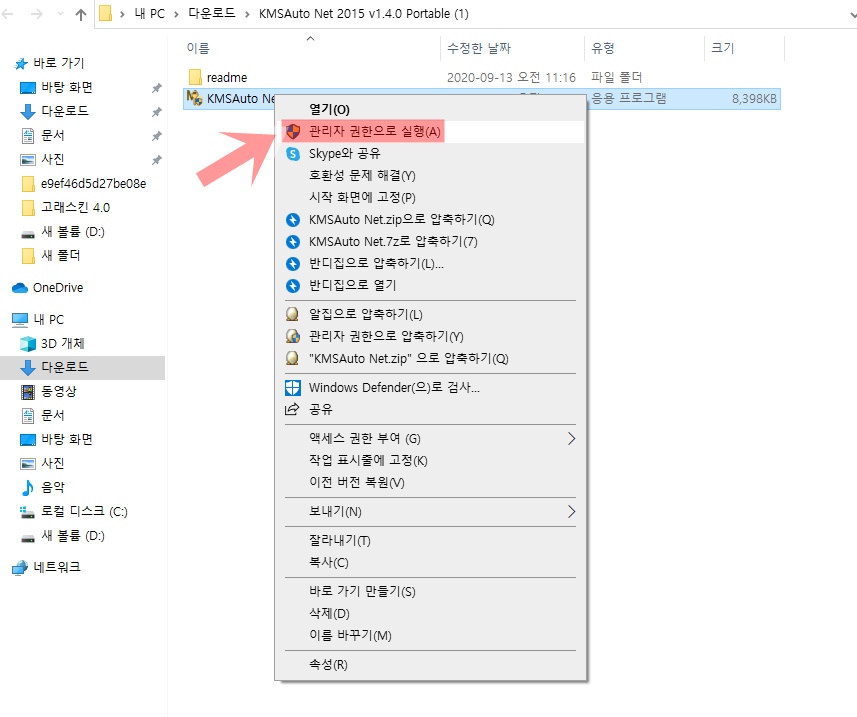Sort by the 유형 column header

coord(603,48)
